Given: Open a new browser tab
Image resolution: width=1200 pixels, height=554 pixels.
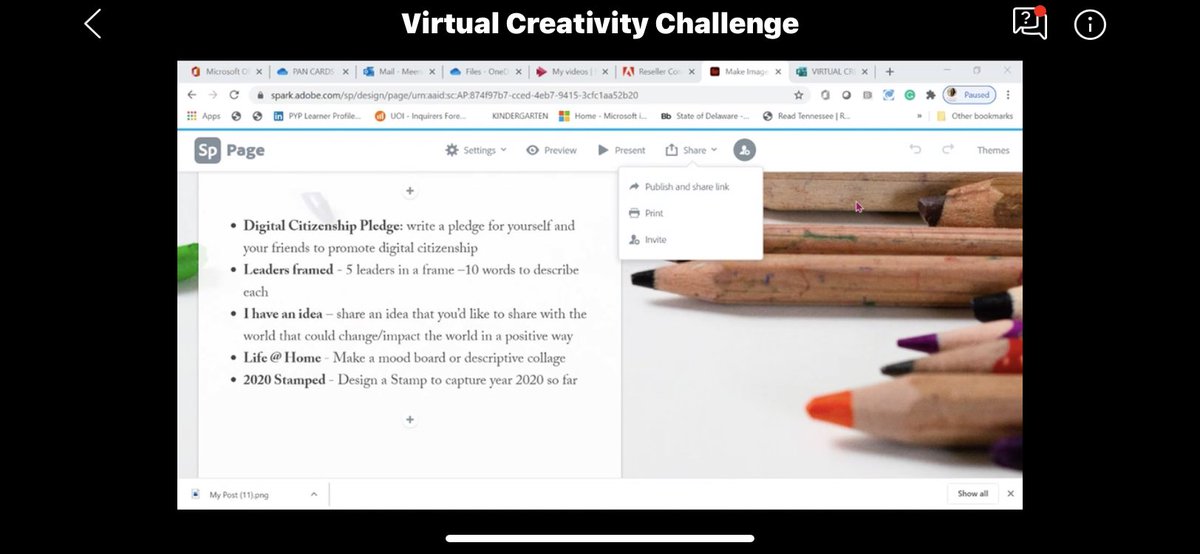Looking at the screenshot, I should pyautogui.click(x=889, y=72).
